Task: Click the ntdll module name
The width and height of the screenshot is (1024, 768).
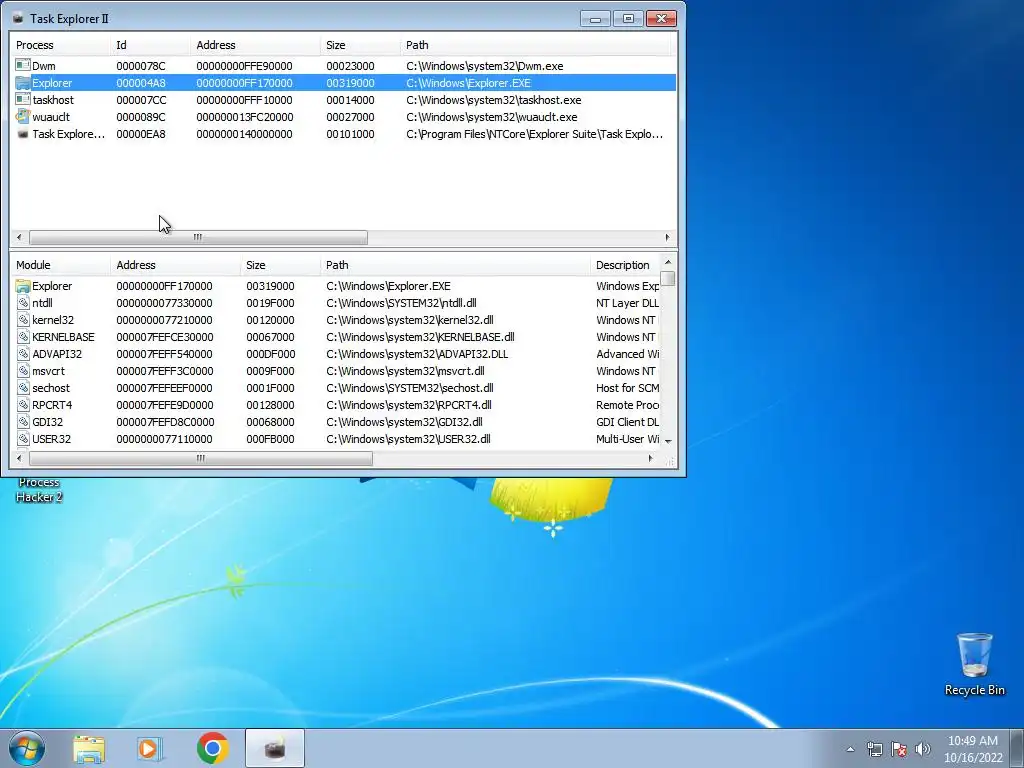Action: (42, 303)
